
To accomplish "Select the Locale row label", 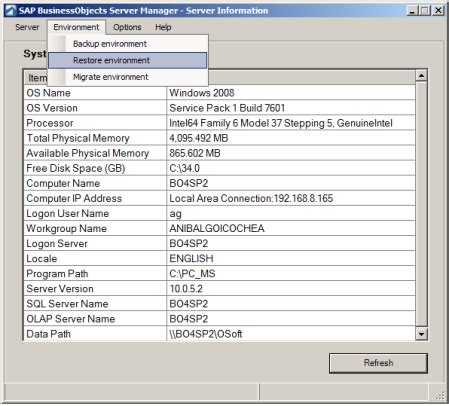I will click(x=95, y=258).
